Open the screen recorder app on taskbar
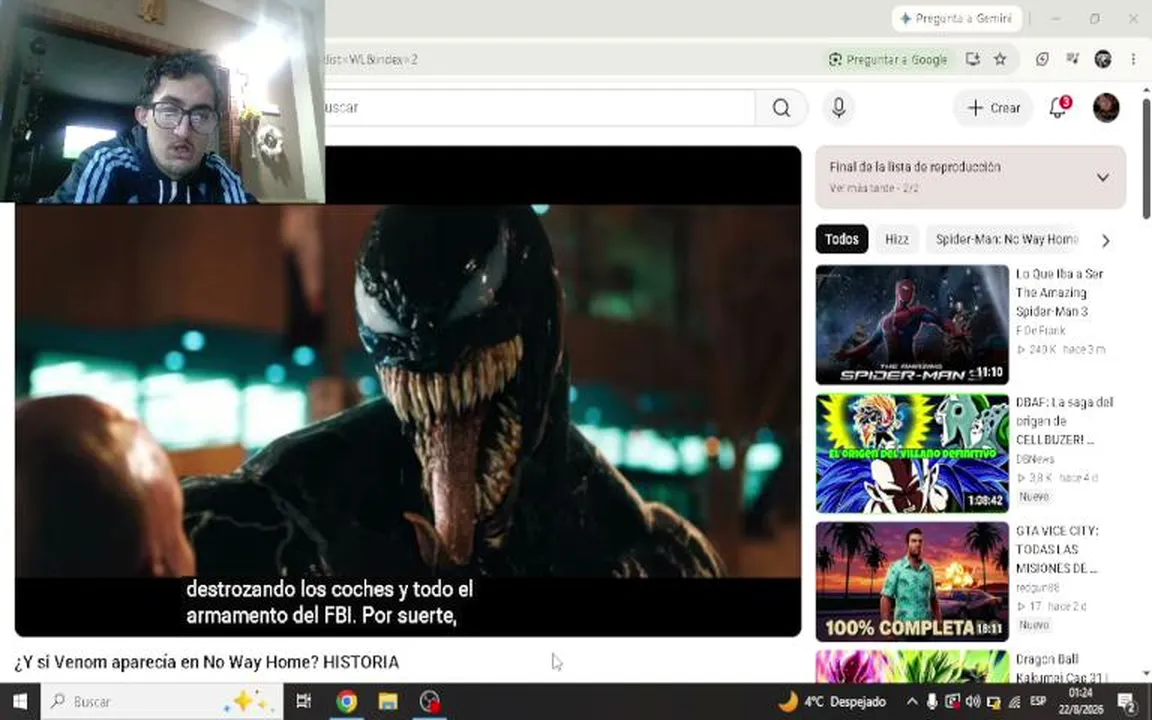 (x=430, y=702)
